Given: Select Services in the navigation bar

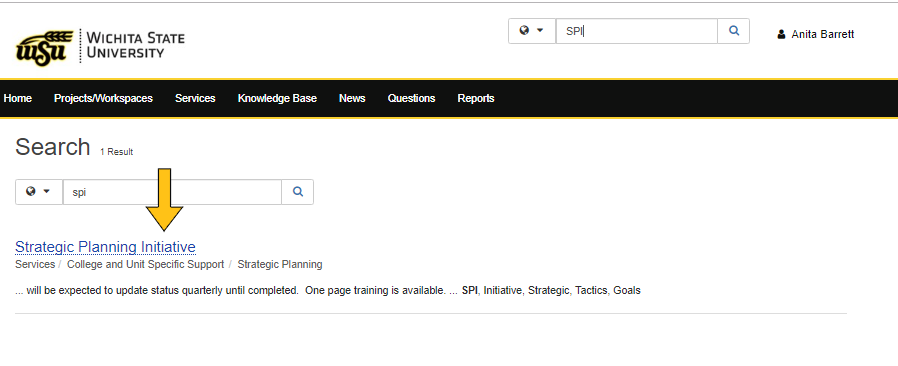Looking at the screenshot, I should click(x=195, y=99).
